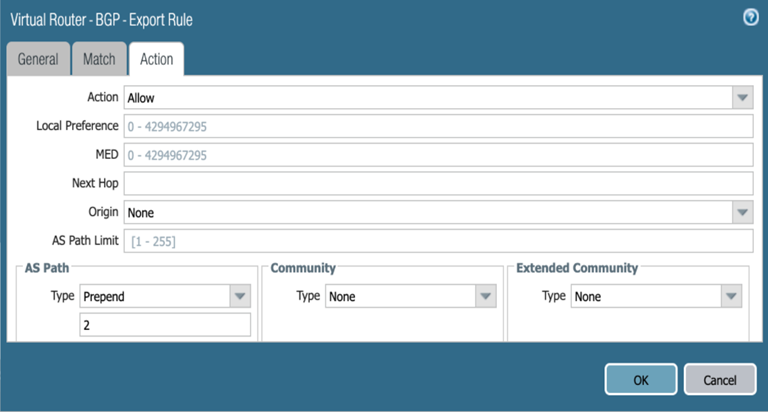The image size is (768, 412).
Task: Click the Origin label
Action: [103, 212]
